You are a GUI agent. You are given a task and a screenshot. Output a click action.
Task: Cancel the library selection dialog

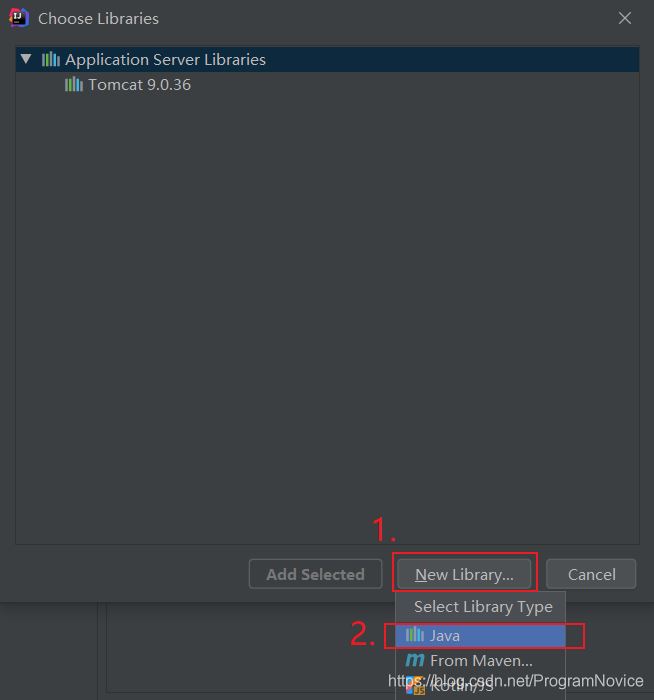pyautogui.click(x=591, y=574)
